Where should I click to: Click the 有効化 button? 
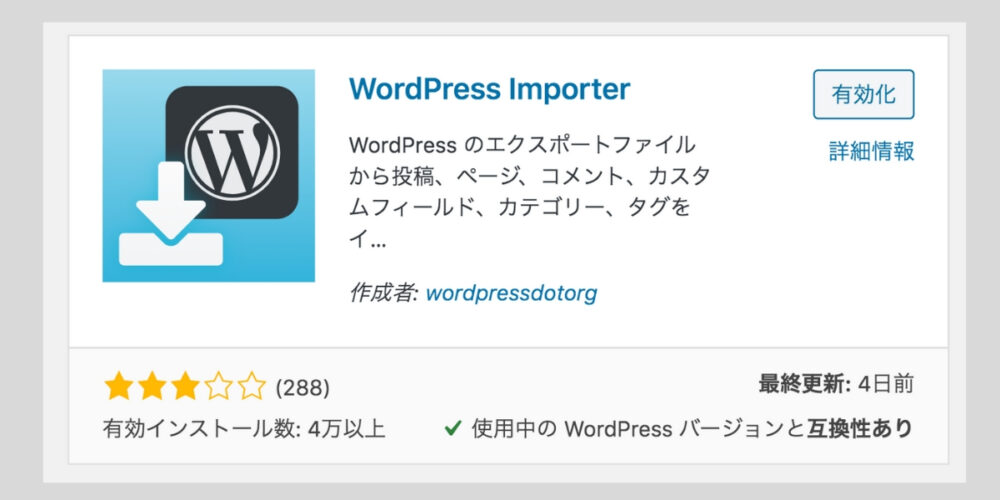[x=864, y=94]
